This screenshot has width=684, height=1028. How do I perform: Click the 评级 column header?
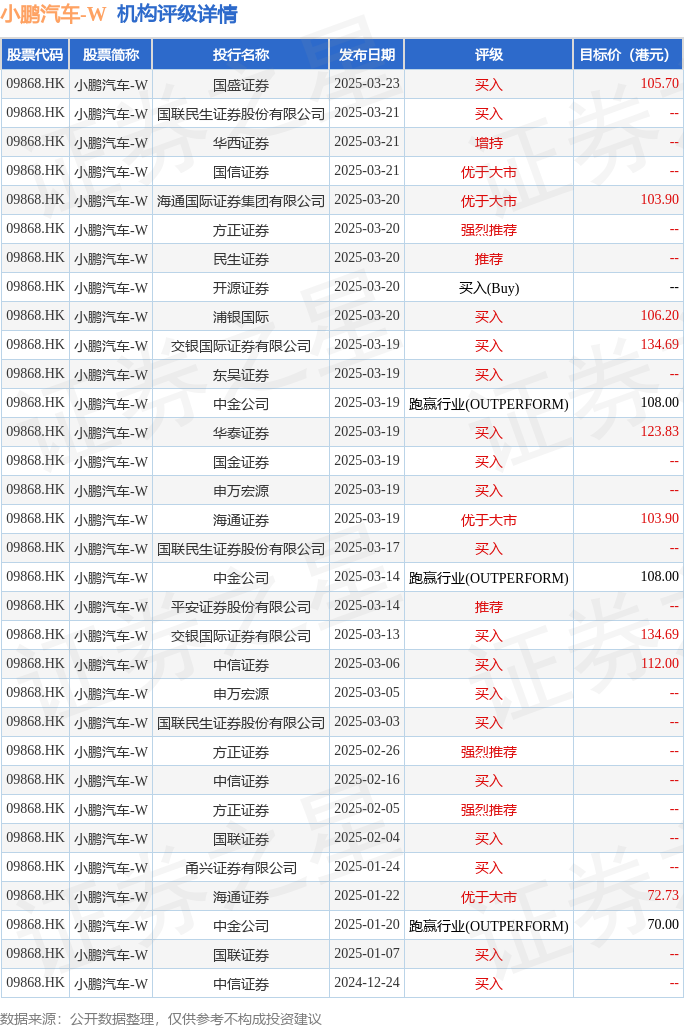click(x=489, y=54)
